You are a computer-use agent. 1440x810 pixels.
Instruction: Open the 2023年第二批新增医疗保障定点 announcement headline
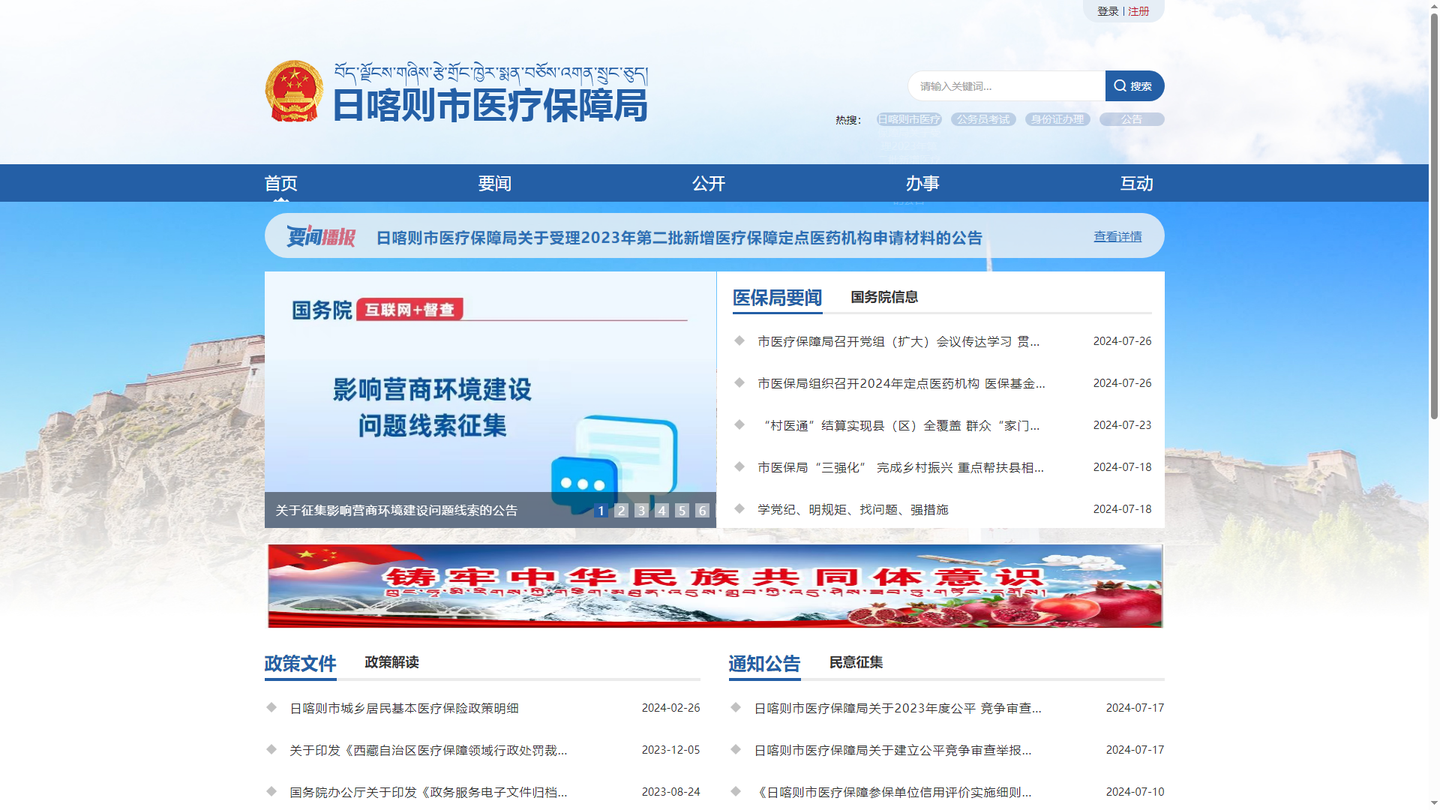(679, 238)
